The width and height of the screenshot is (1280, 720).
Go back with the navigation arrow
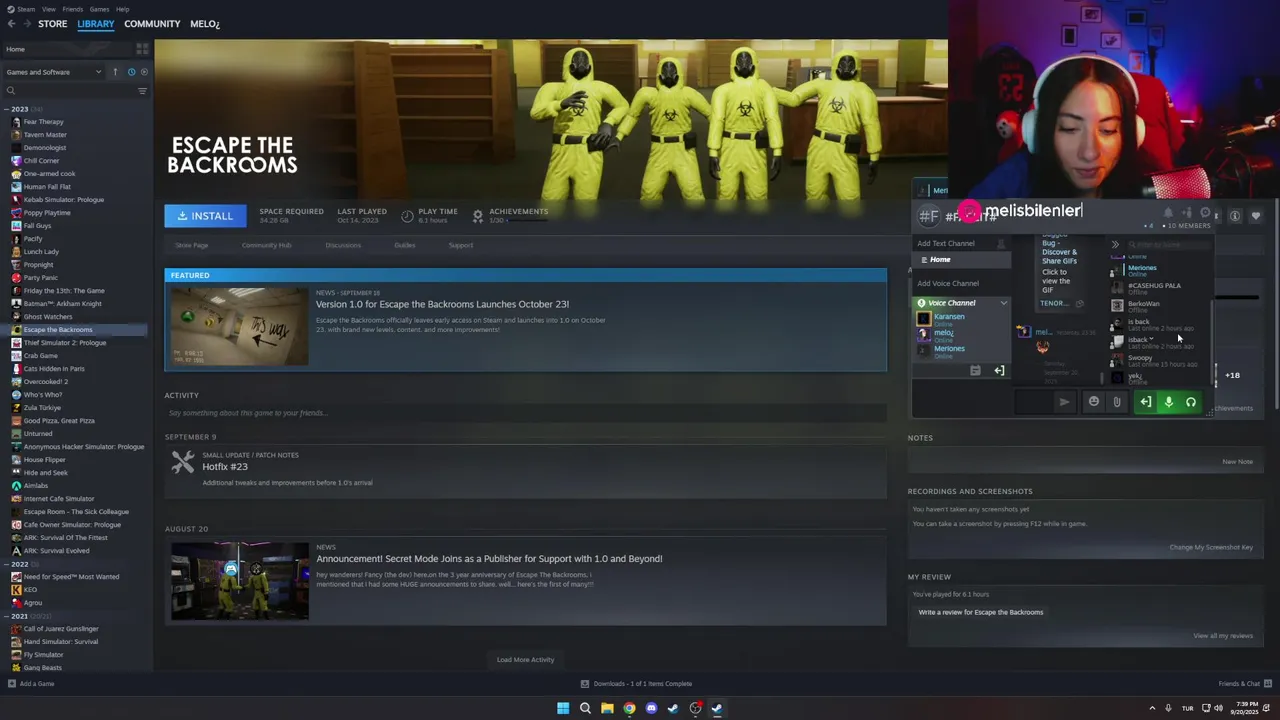pyautogui.click(x=10, y=23)
